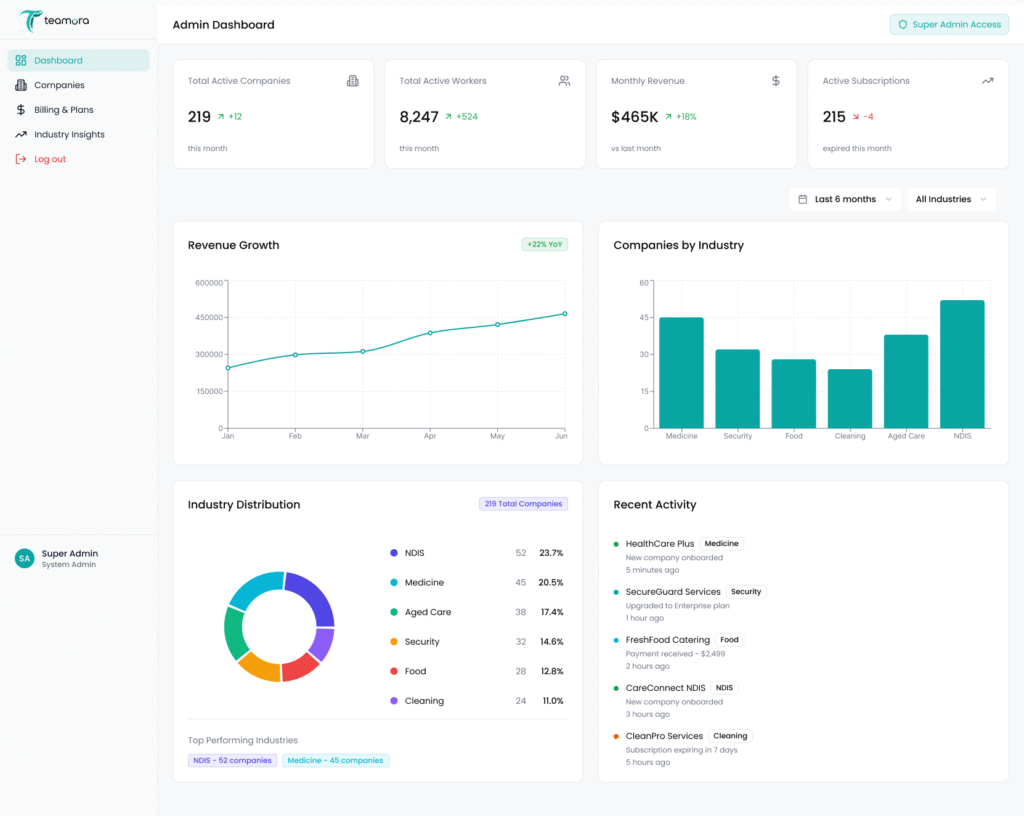The height and width of the screenshot is (816, 1024).
Task: Click the NDIS - 52 companies tag
Action: pyautogui.click(x=232, y=760)
